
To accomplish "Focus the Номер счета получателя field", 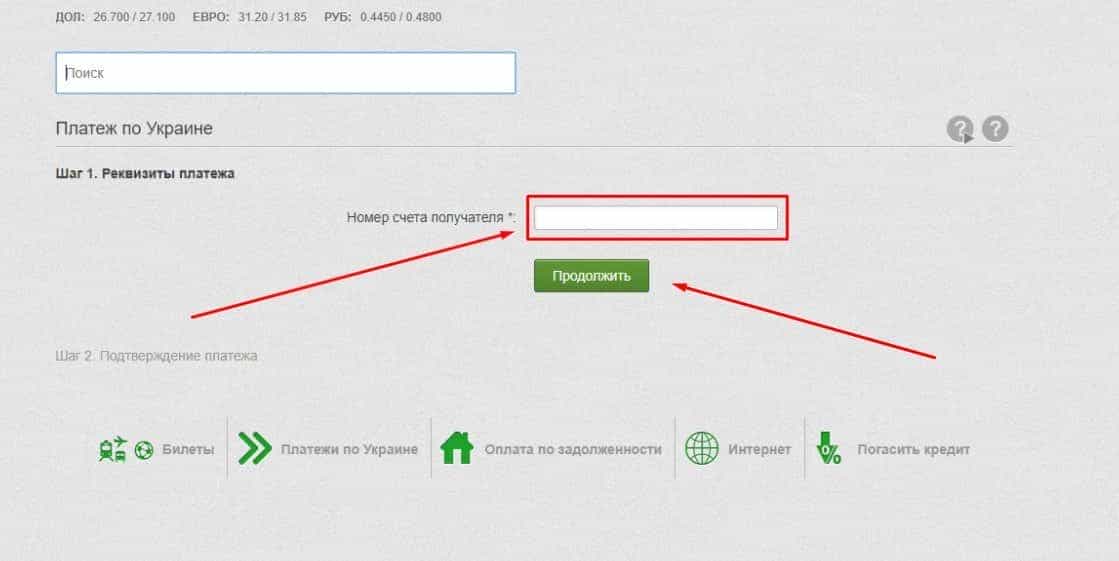I will point(655,218).
